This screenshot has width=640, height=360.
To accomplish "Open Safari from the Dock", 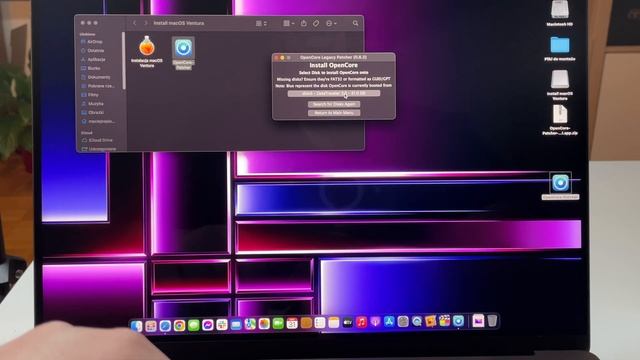I will point(165,326).
